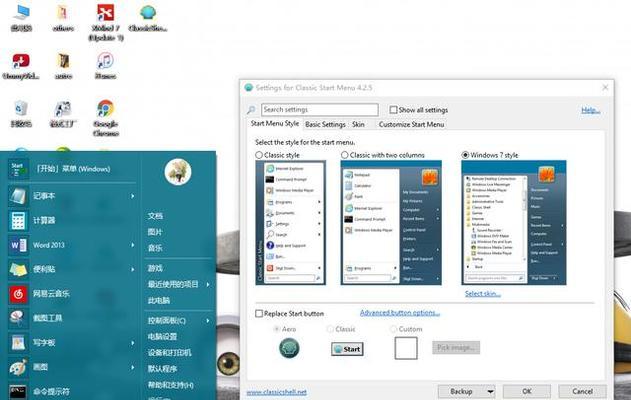The height and width of the screenshot is (400, 631).
Task: Open 文档 in the start menu
Action: coord(155,216)
